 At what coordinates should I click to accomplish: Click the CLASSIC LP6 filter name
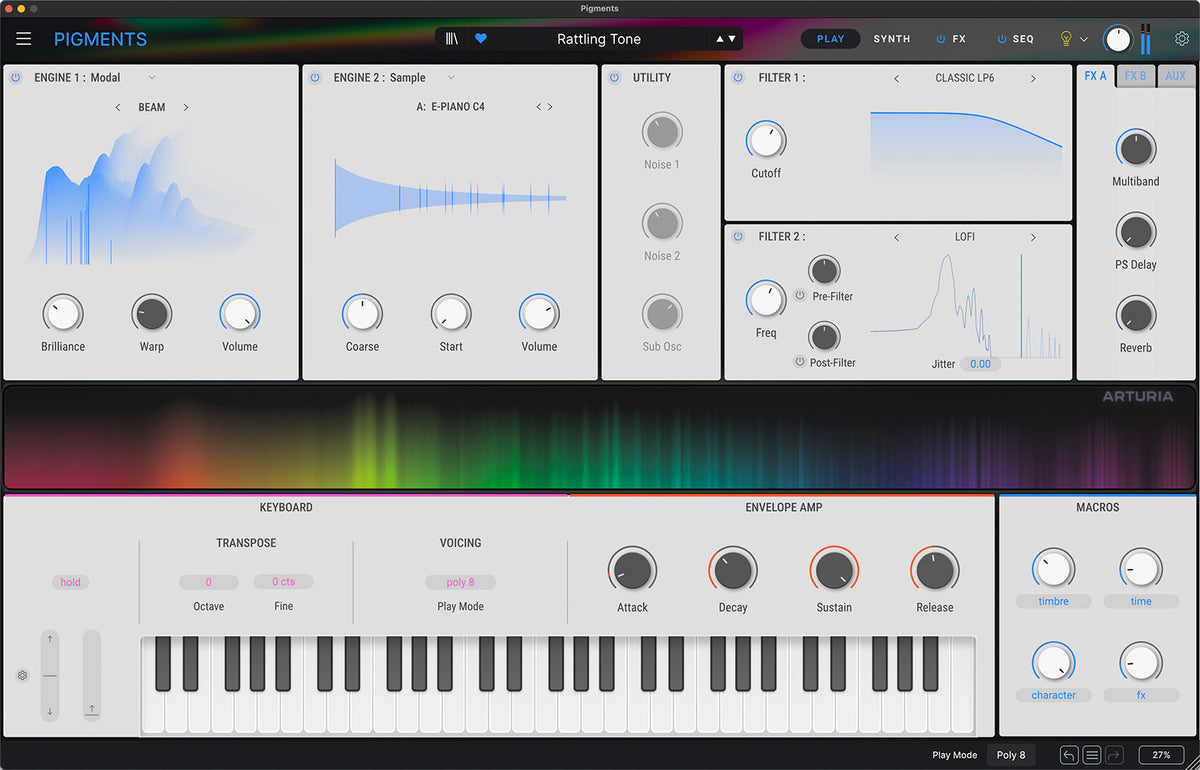point(965,78)
